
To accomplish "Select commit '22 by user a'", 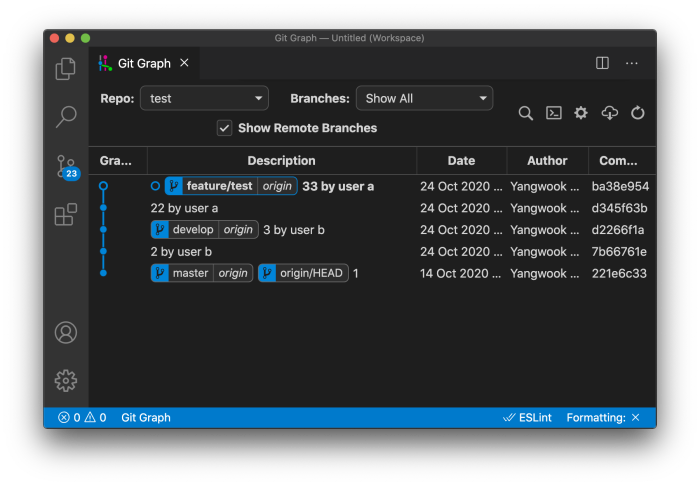I will [184, 208].
